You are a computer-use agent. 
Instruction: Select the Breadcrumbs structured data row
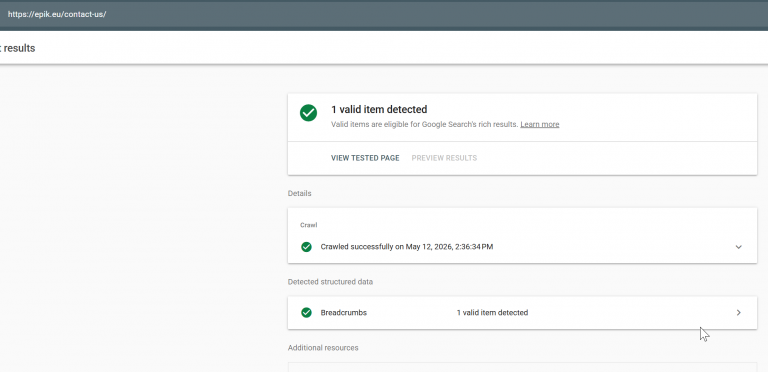pos(522,312)
